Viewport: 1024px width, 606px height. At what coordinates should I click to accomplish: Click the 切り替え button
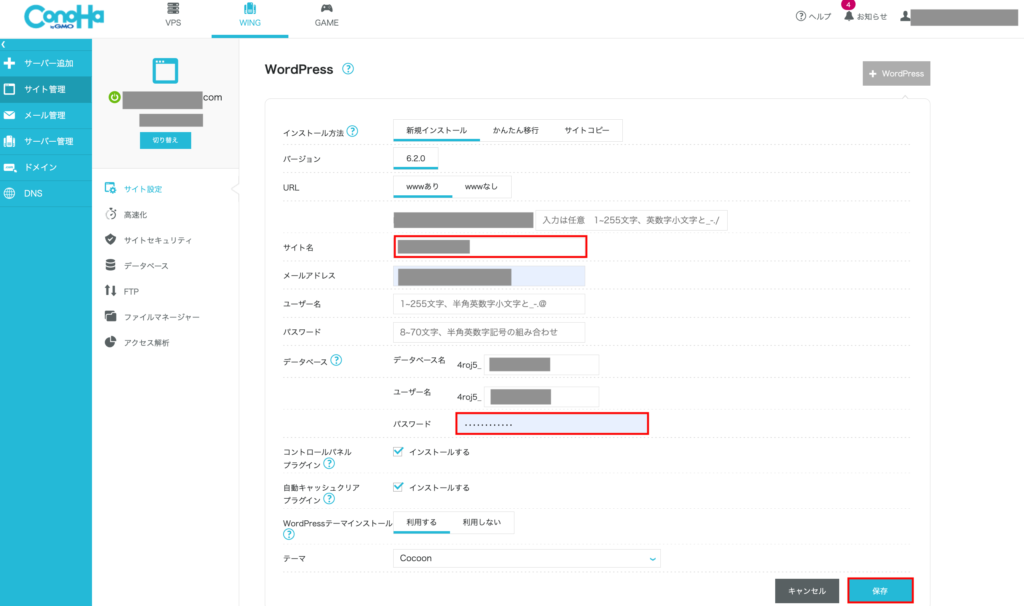click(x=165, y=140)
